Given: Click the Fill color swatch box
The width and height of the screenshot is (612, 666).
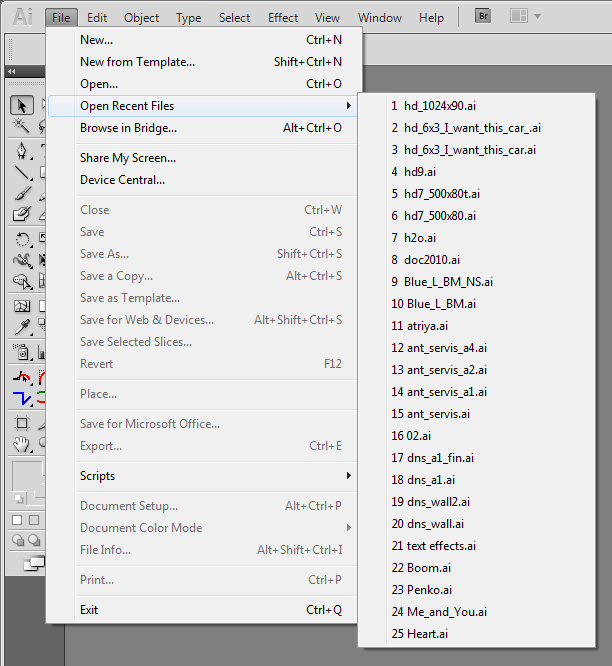Looking at the screenshot, I should (27, 476).
